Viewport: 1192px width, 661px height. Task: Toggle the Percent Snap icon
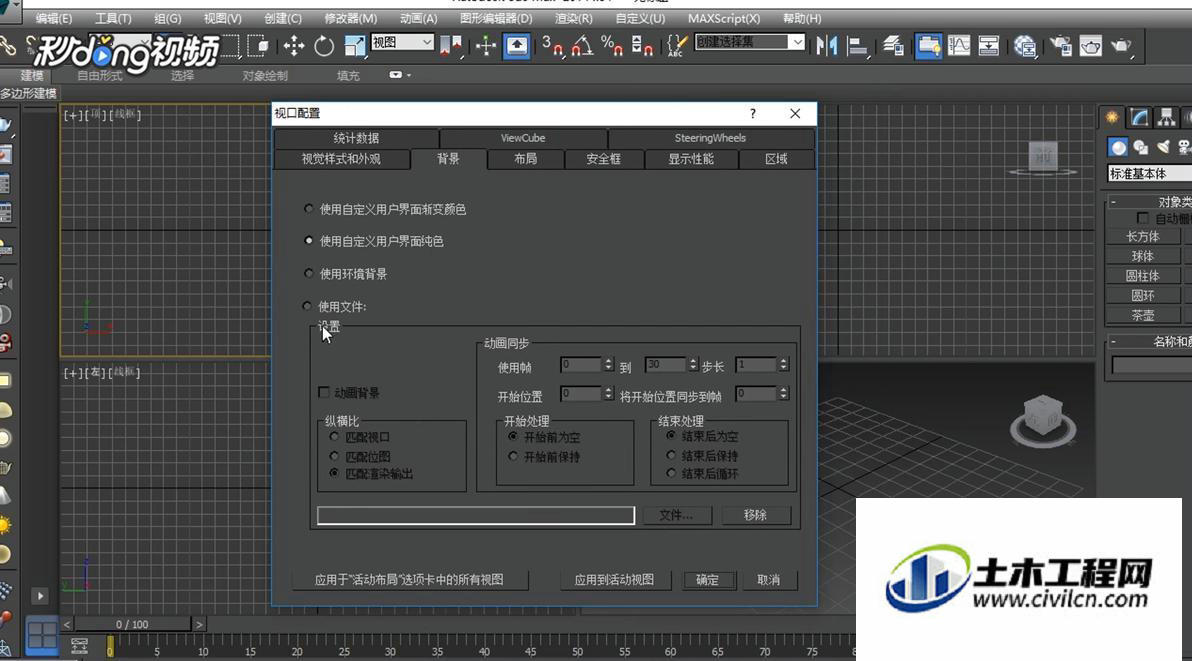[612, 46]
